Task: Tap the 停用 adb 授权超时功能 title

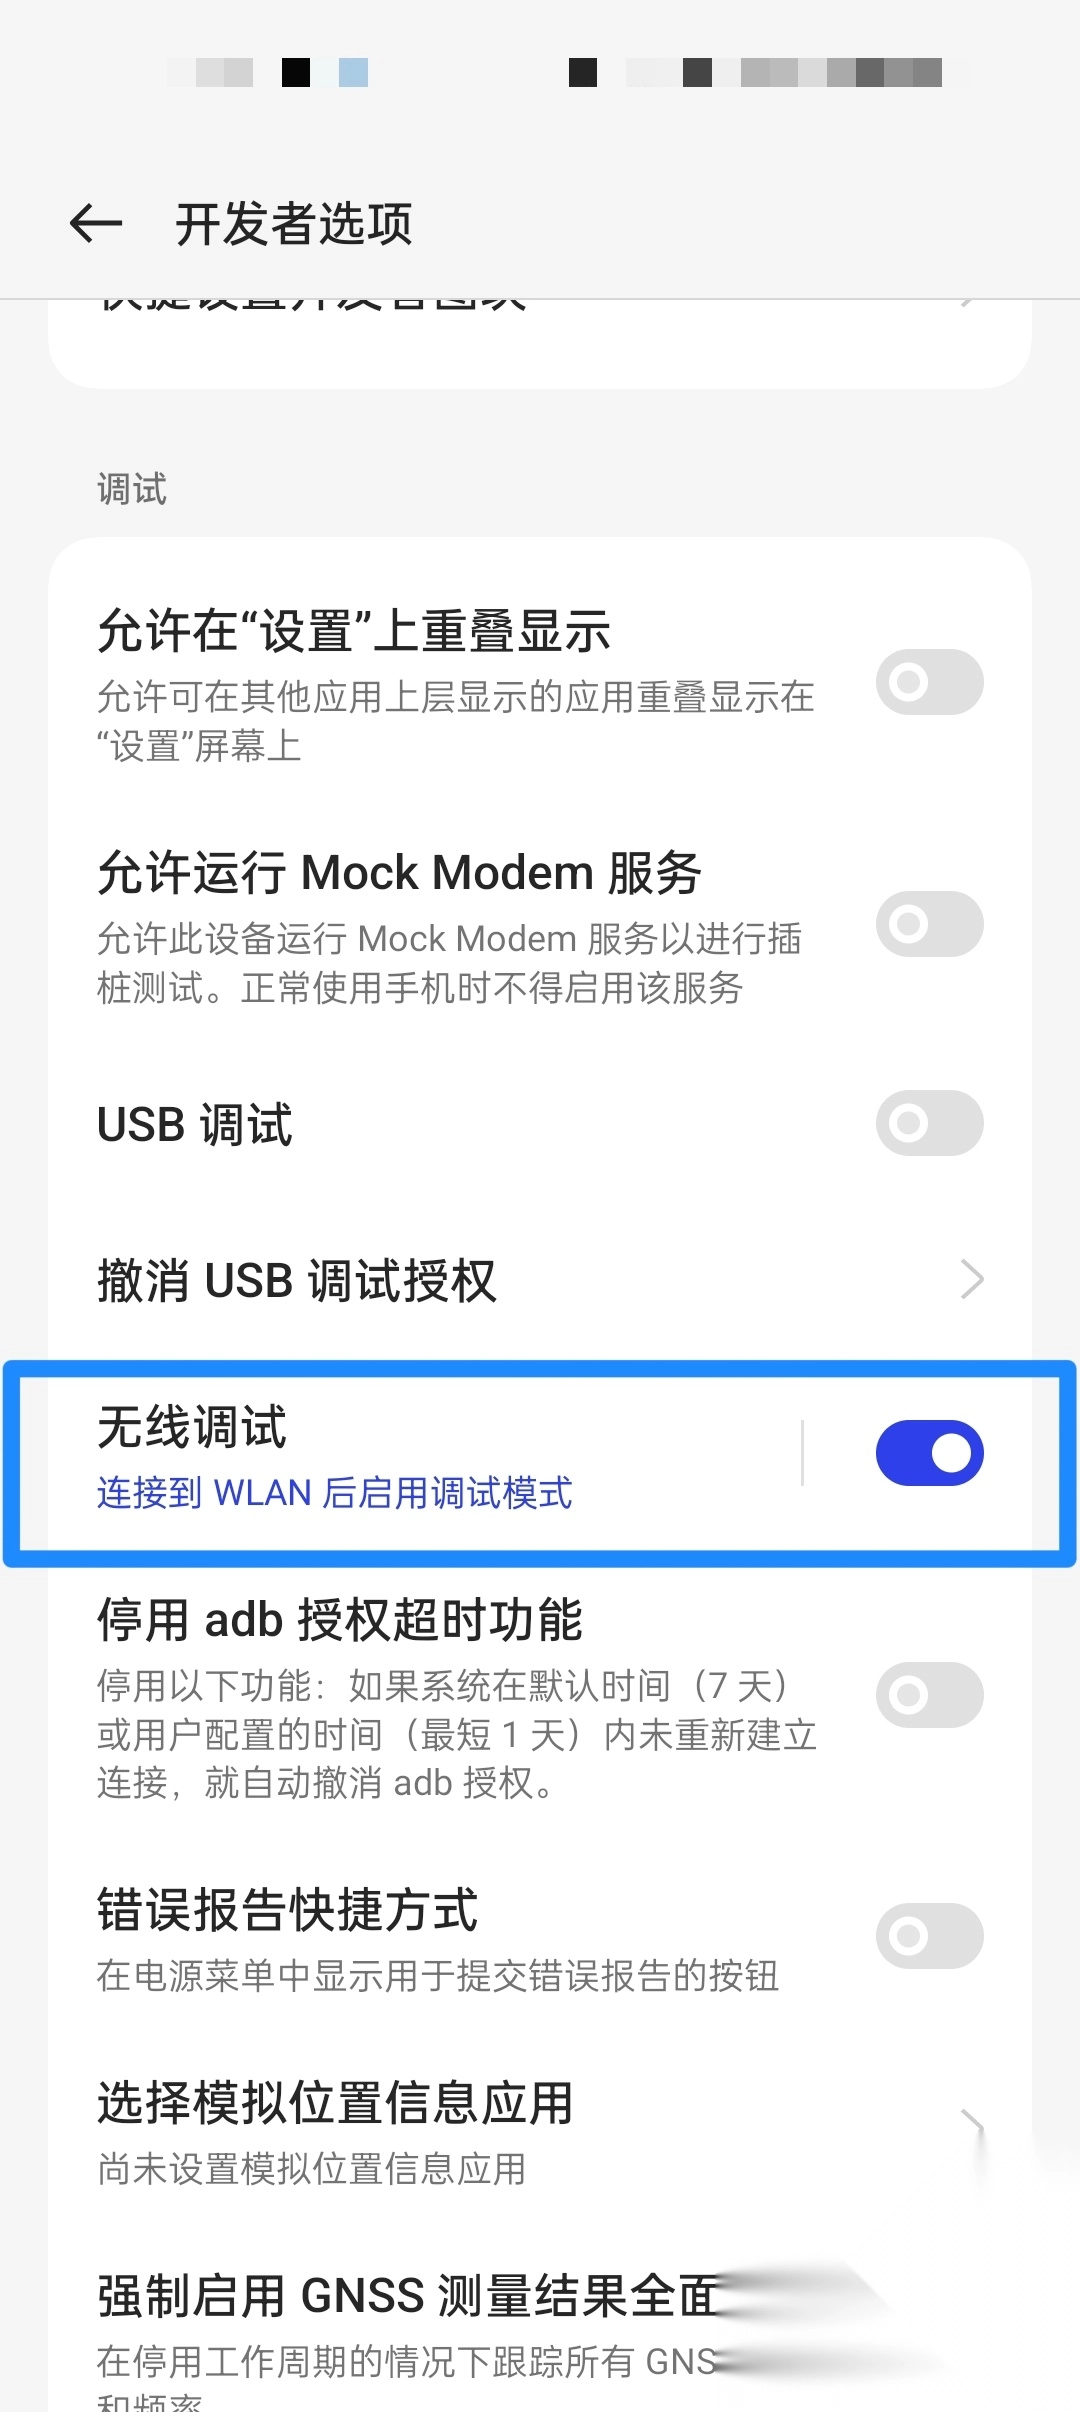Action: [340, 1619]
